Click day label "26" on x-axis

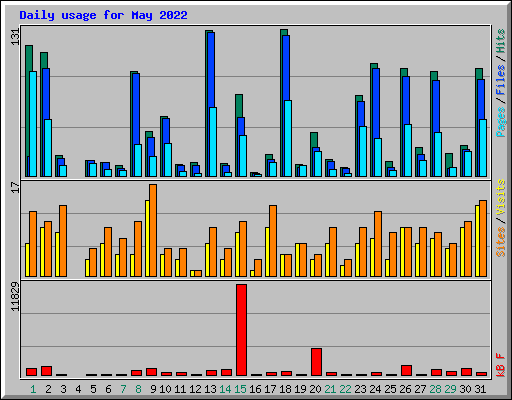405,389
